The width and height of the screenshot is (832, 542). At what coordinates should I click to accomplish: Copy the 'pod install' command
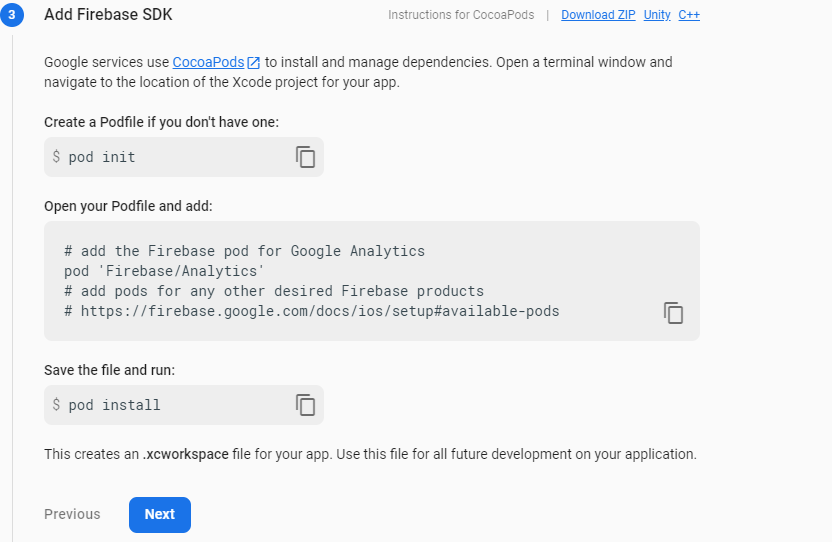click(x=305, y=405)
